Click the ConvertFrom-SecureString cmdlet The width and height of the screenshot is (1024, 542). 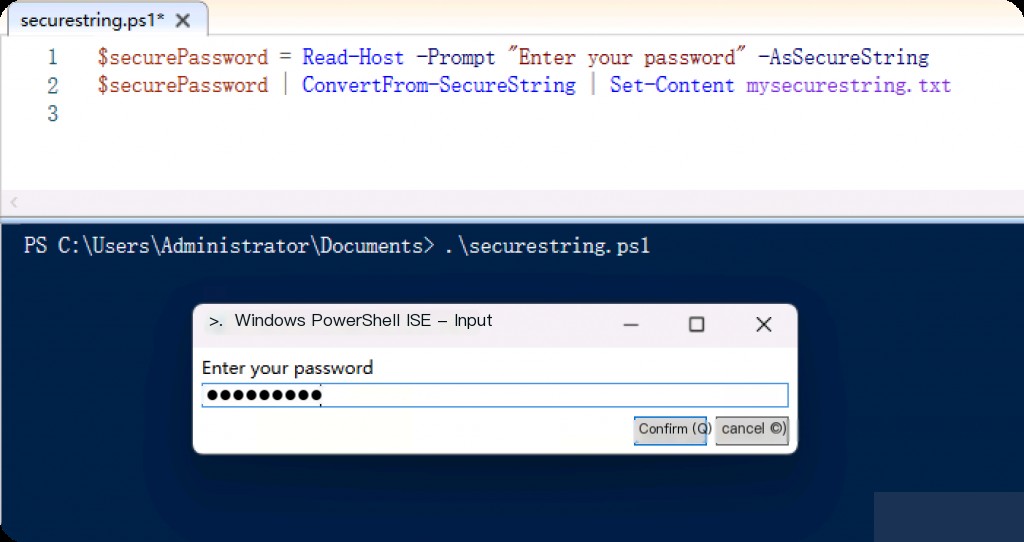(439, 86)
